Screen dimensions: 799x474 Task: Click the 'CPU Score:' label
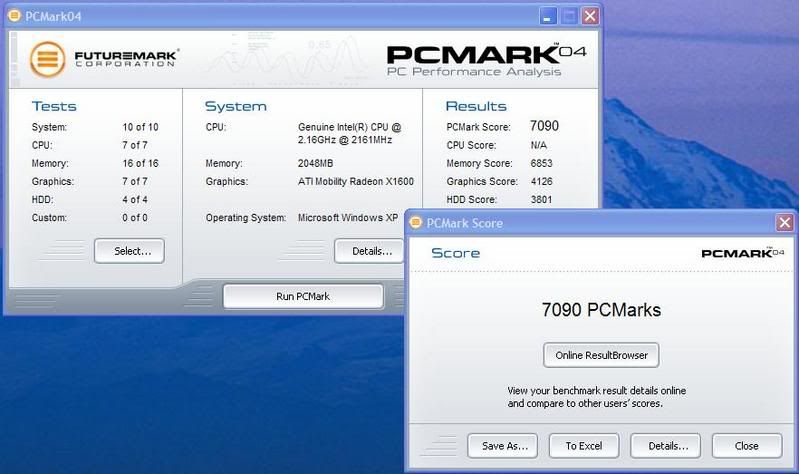click(471, 145)
